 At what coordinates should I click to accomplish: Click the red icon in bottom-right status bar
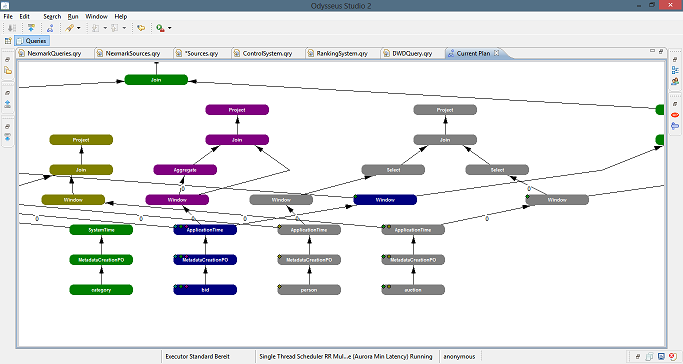pos(672,357)
